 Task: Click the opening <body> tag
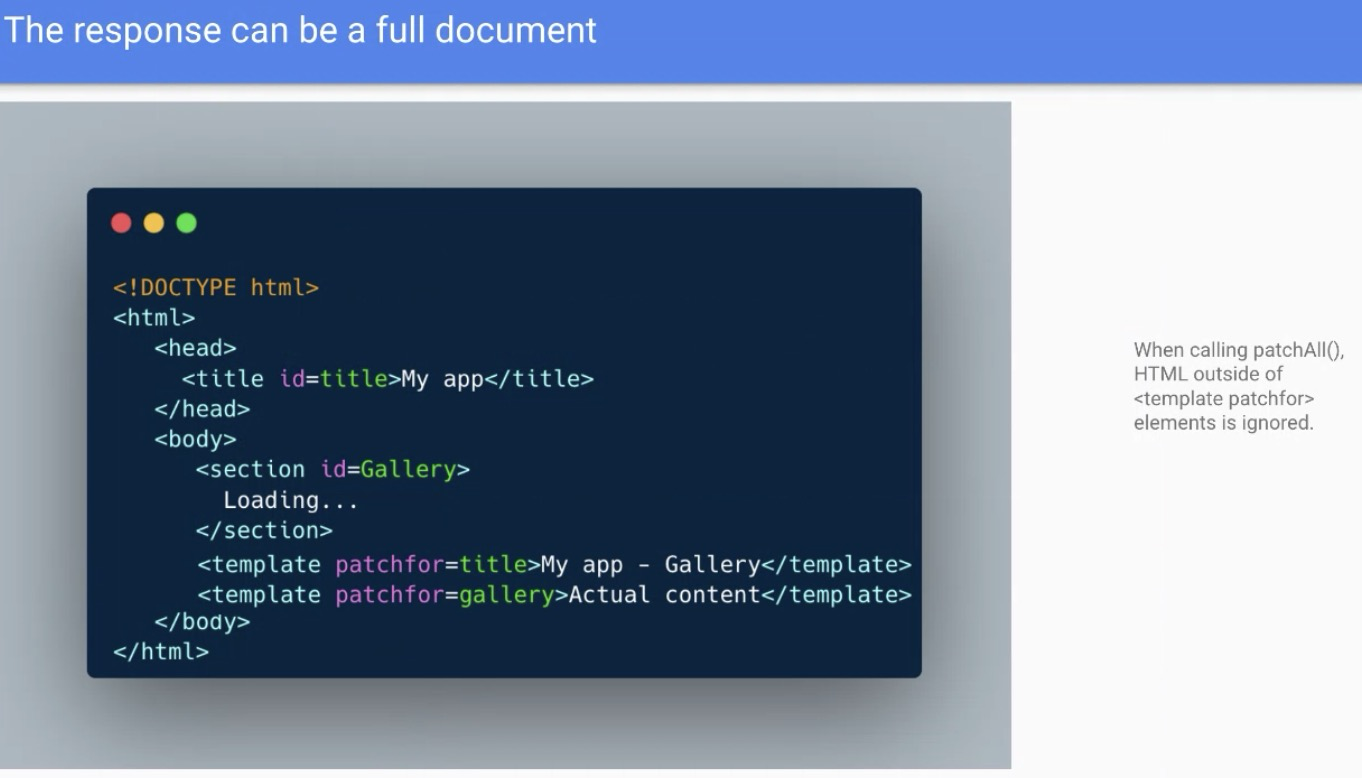point(195,439)
